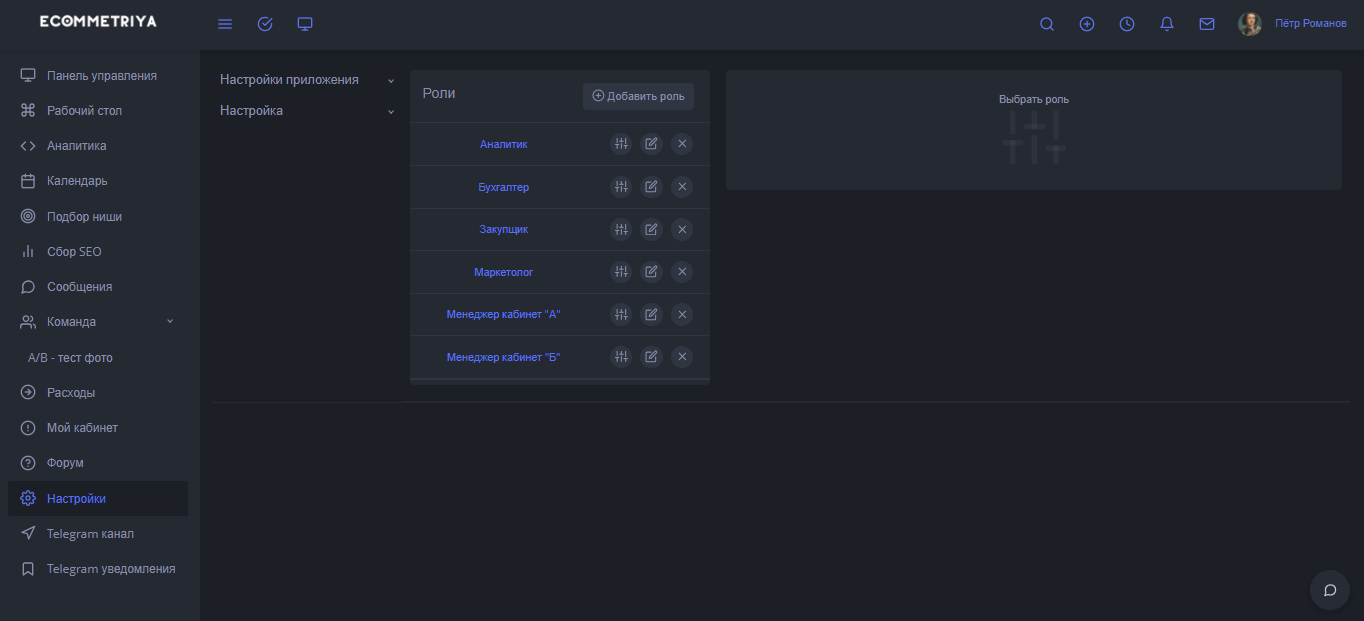
Task: Click the search icon in top bar
Action: 1047,24
